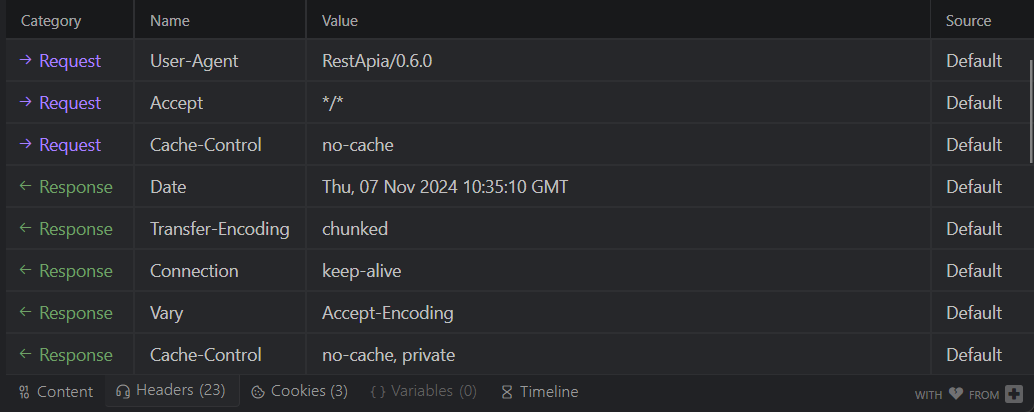Select the RestApia/0.6.0 value cell
The width and height of the screenshot is (1034, 412).
pos(618,61)
